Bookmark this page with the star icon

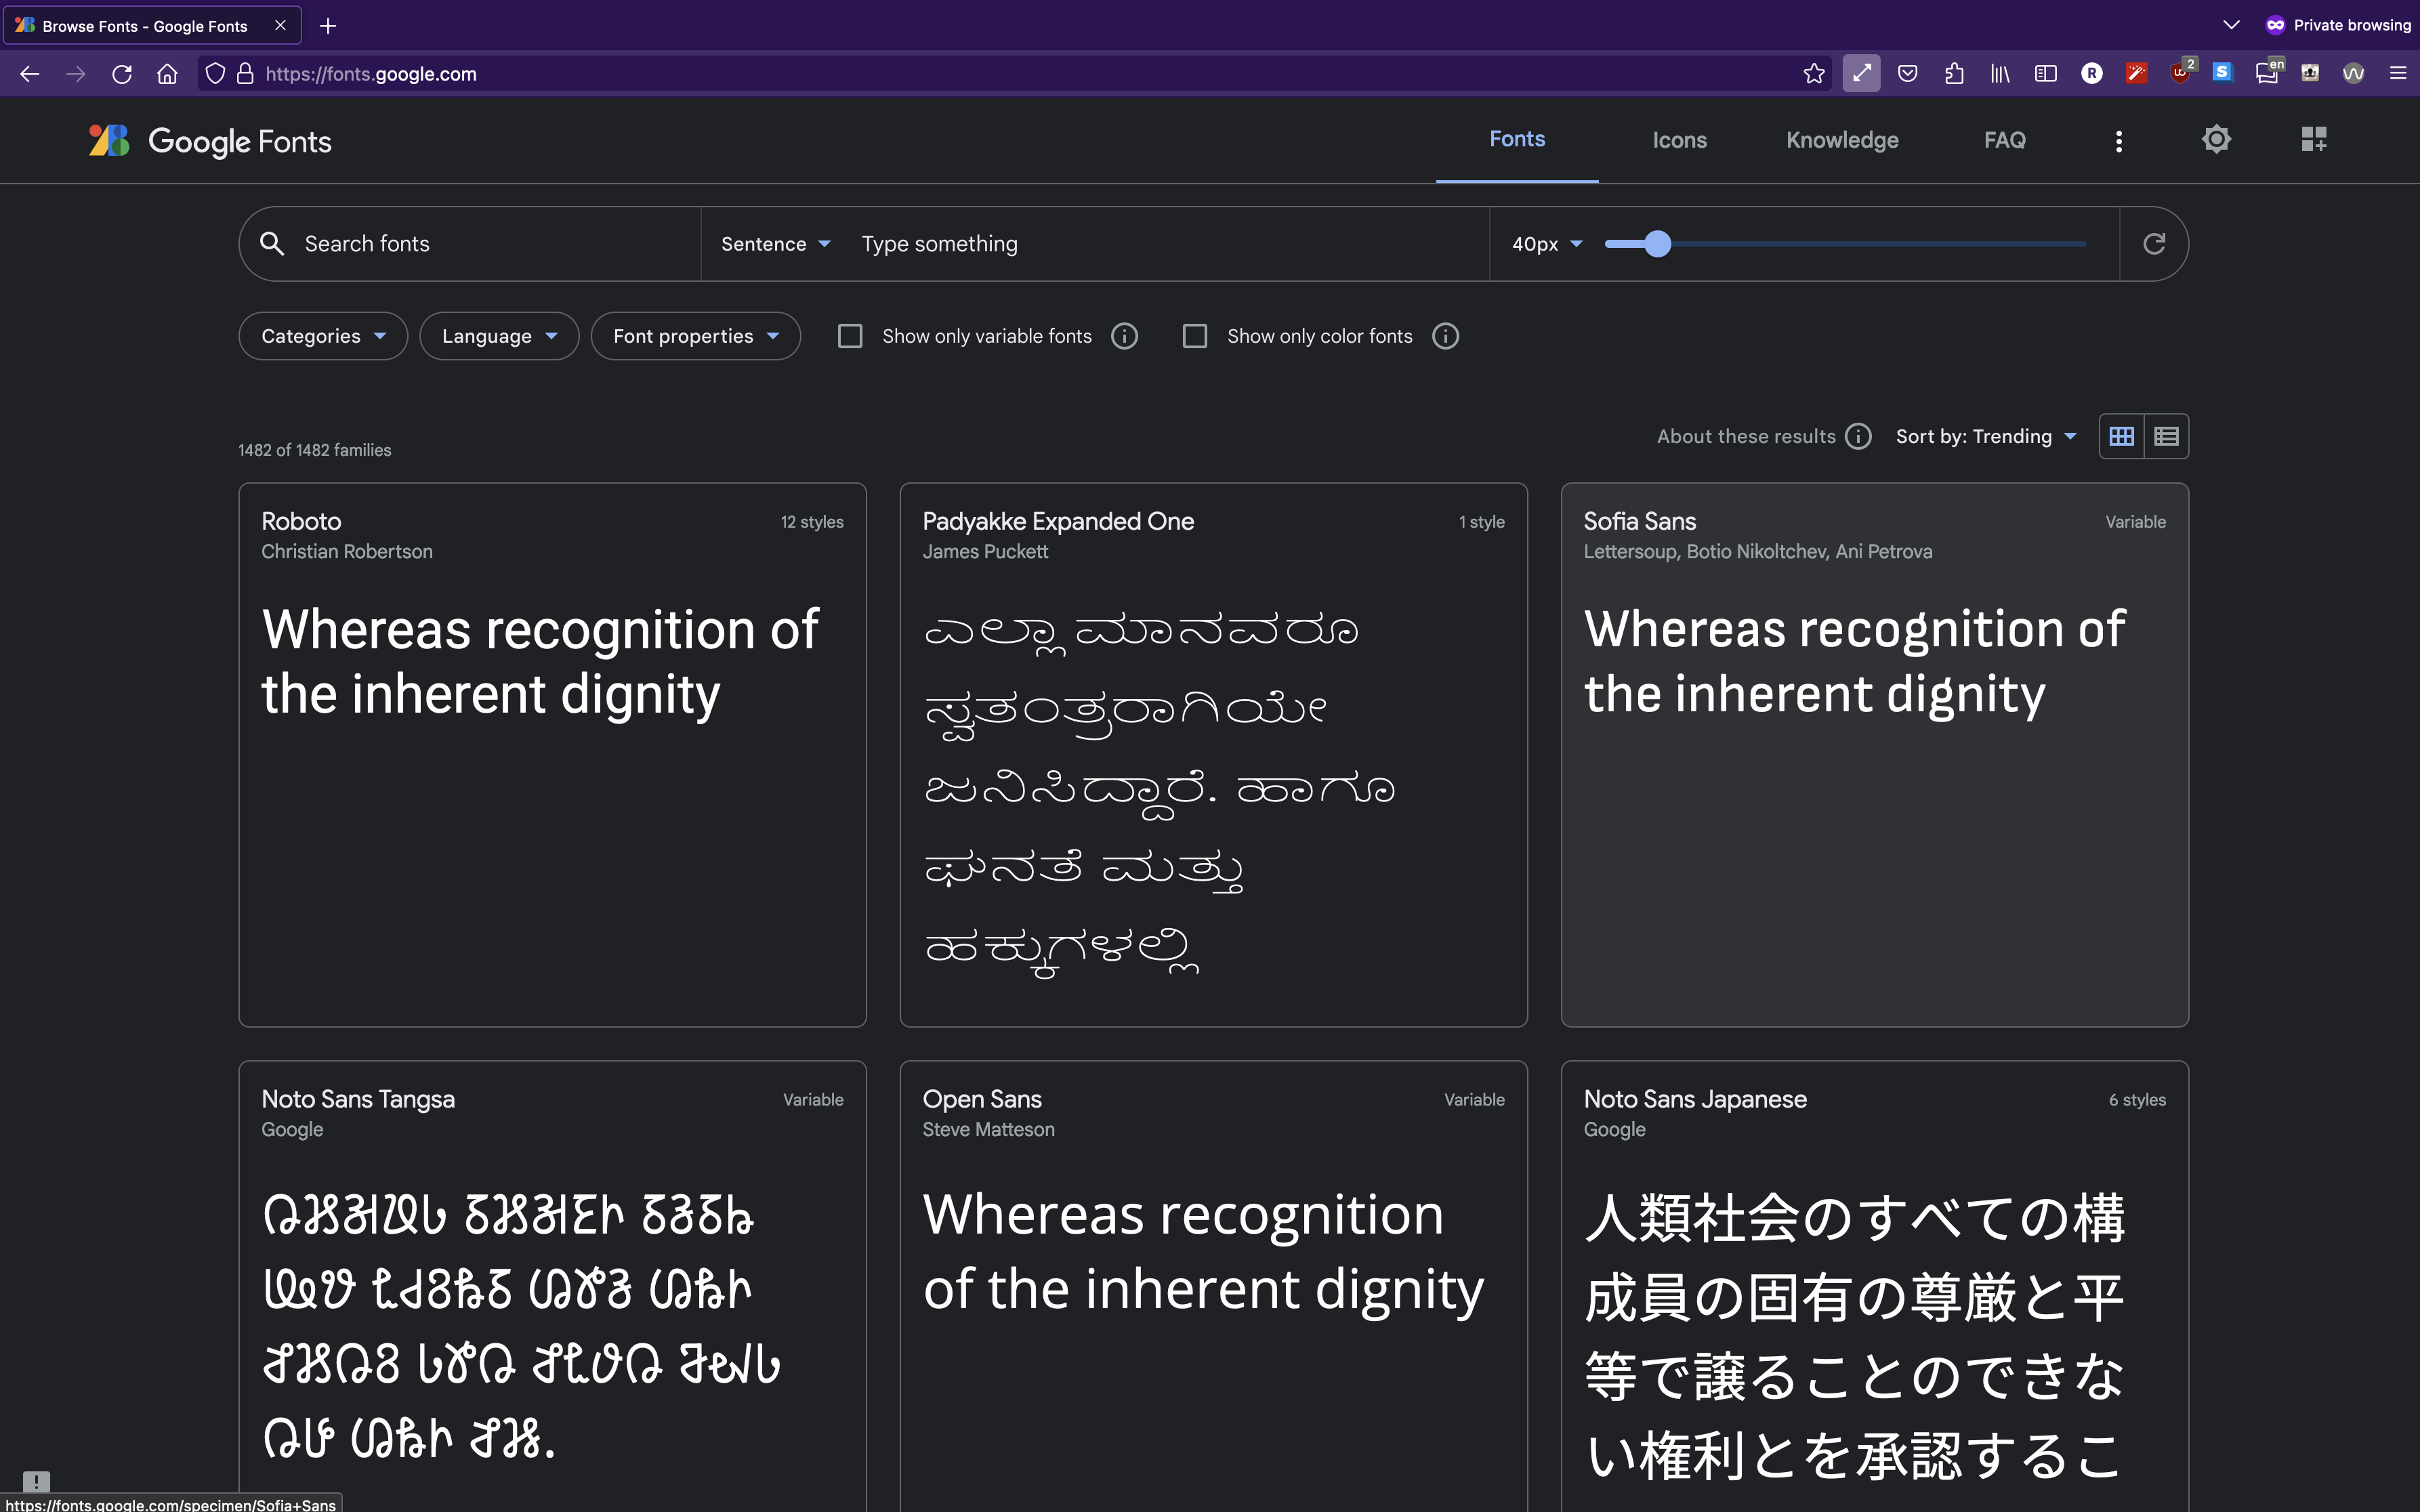(1814, 73)
